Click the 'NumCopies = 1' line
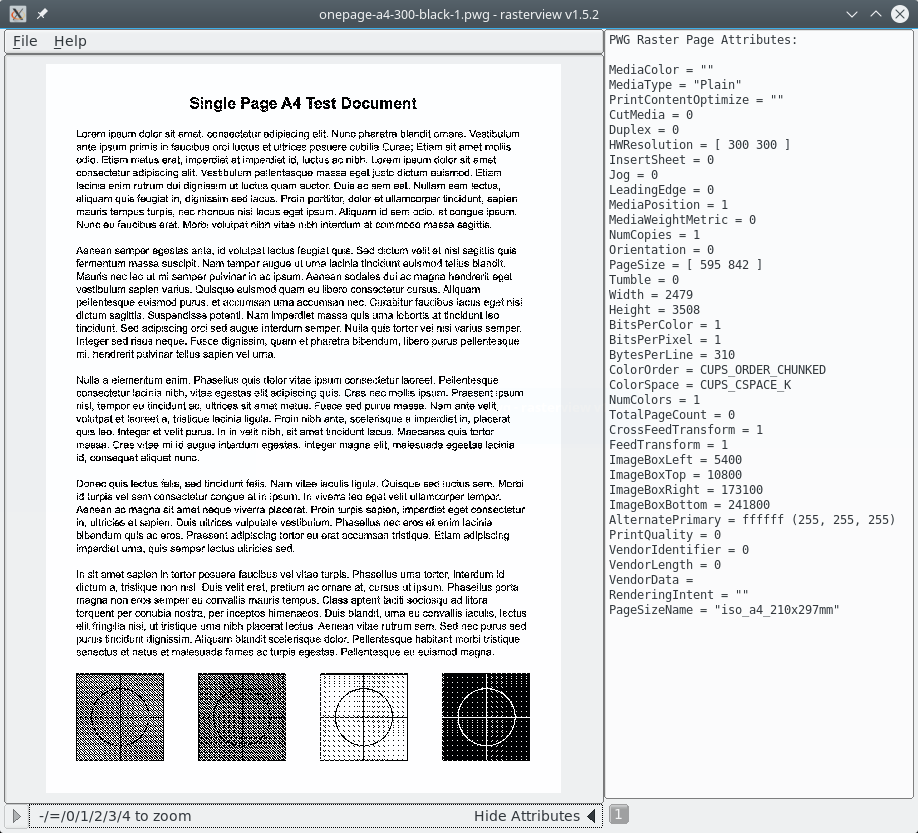 655,235
